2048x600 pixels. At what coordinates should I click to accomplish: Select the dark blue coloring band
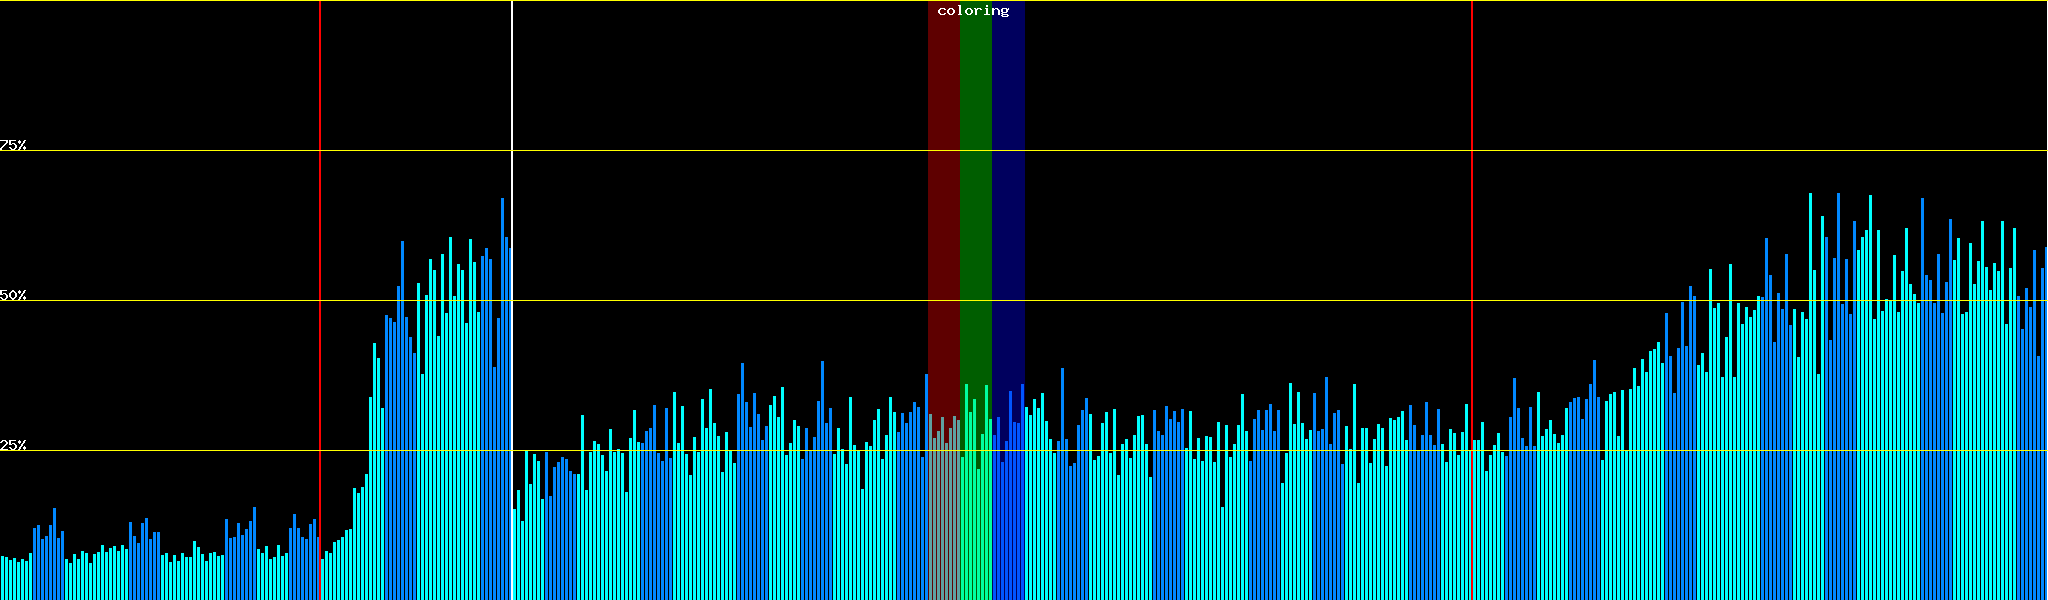coord(1008,200)
